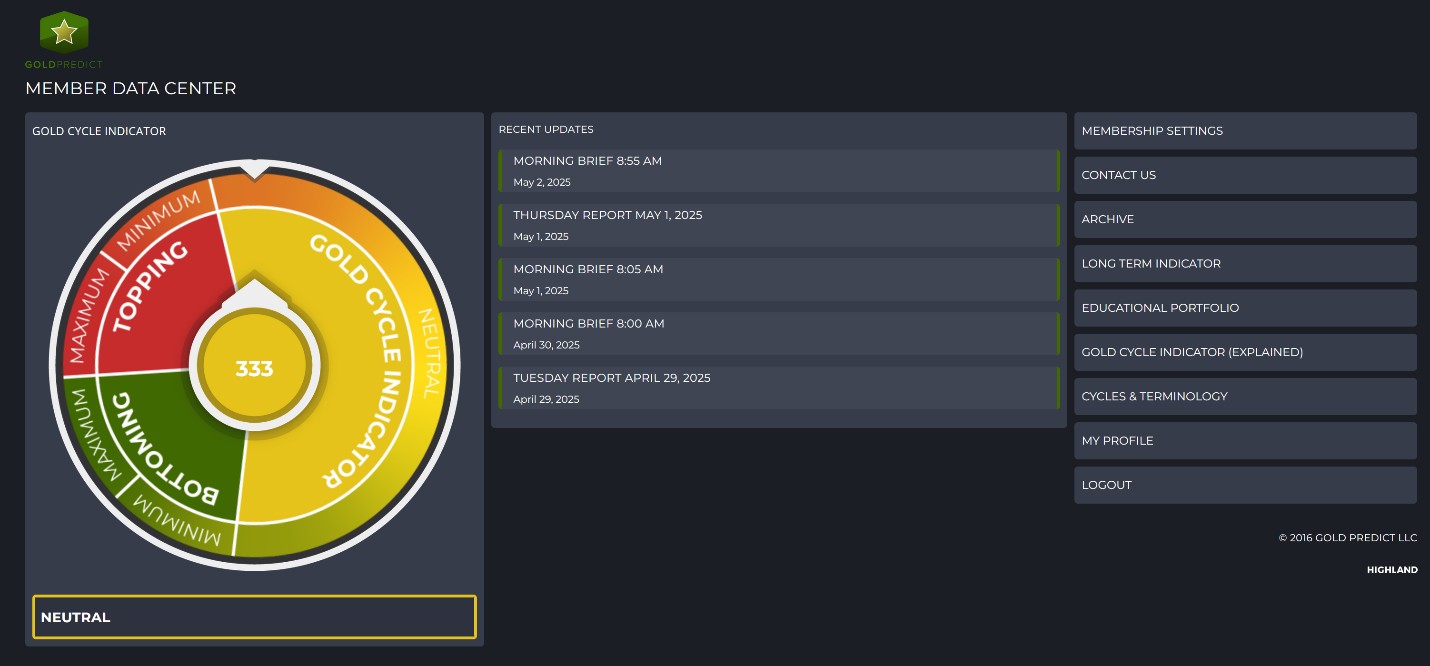Click the red Topping gauge segment
This screenshot has height=666, width=1430.
pos(150,289)
